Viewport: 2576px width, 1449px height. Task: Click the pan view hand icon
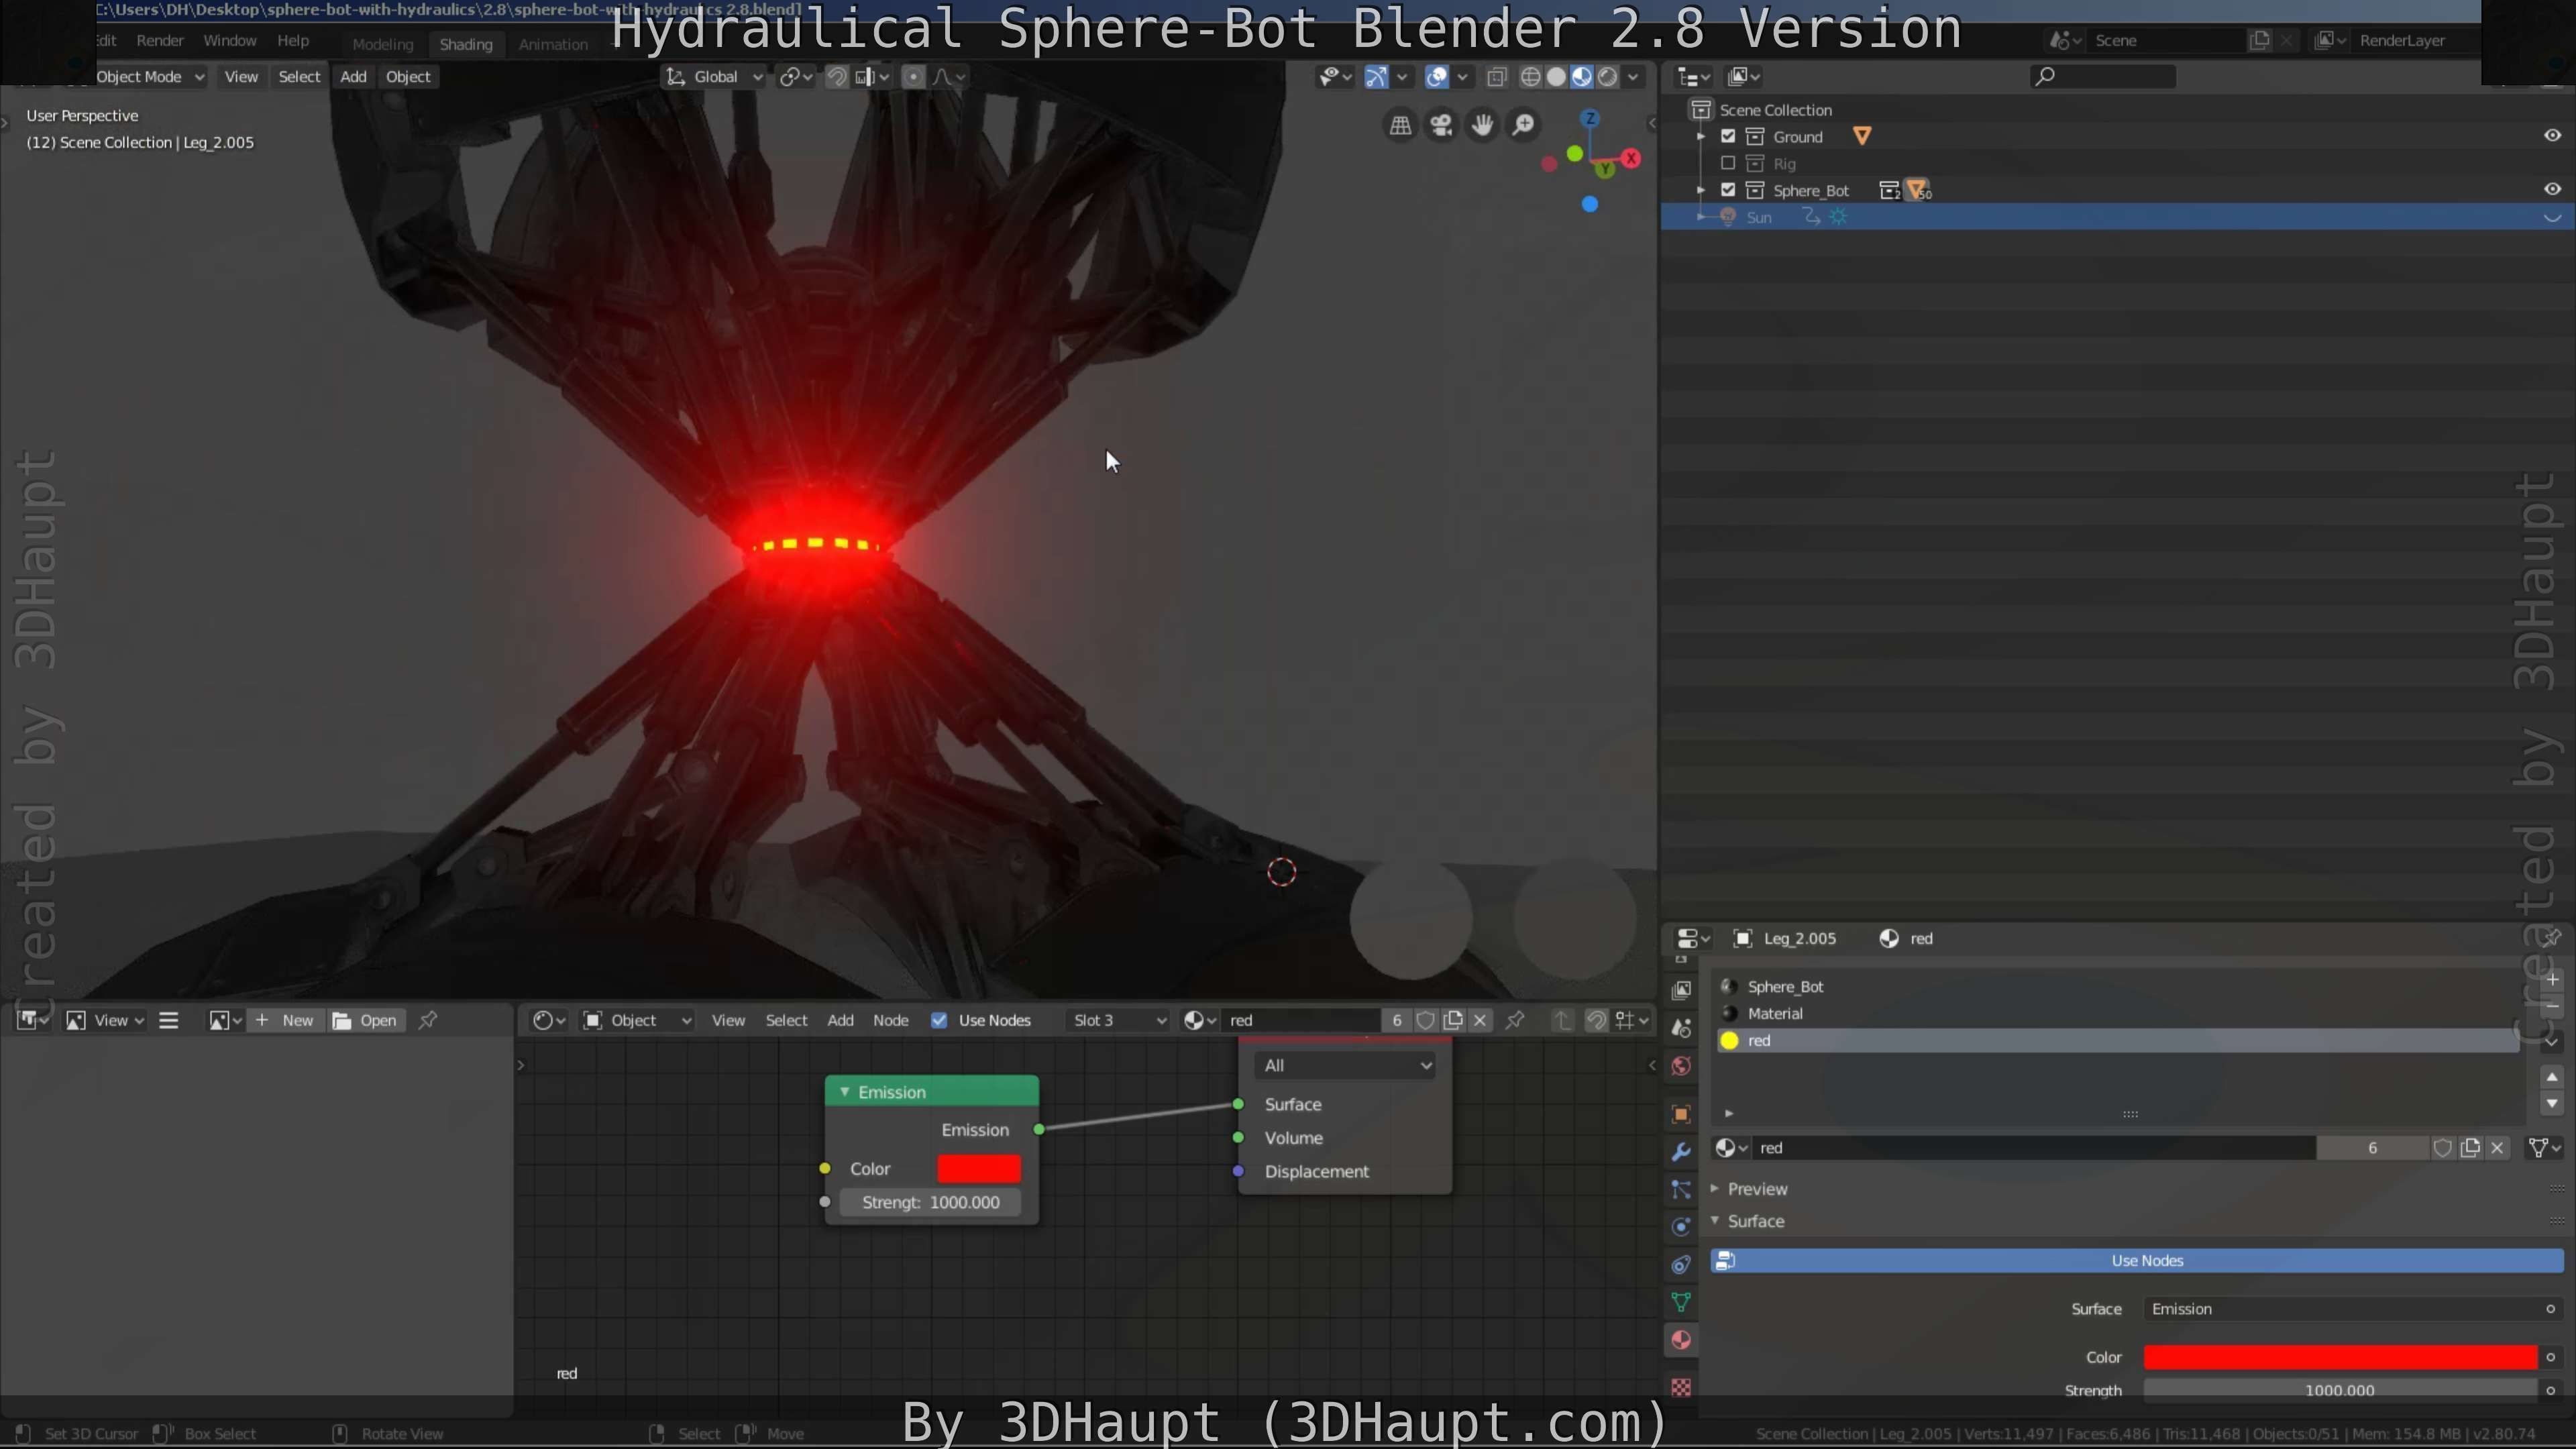pyautogui.click(x=1482, y=125)
